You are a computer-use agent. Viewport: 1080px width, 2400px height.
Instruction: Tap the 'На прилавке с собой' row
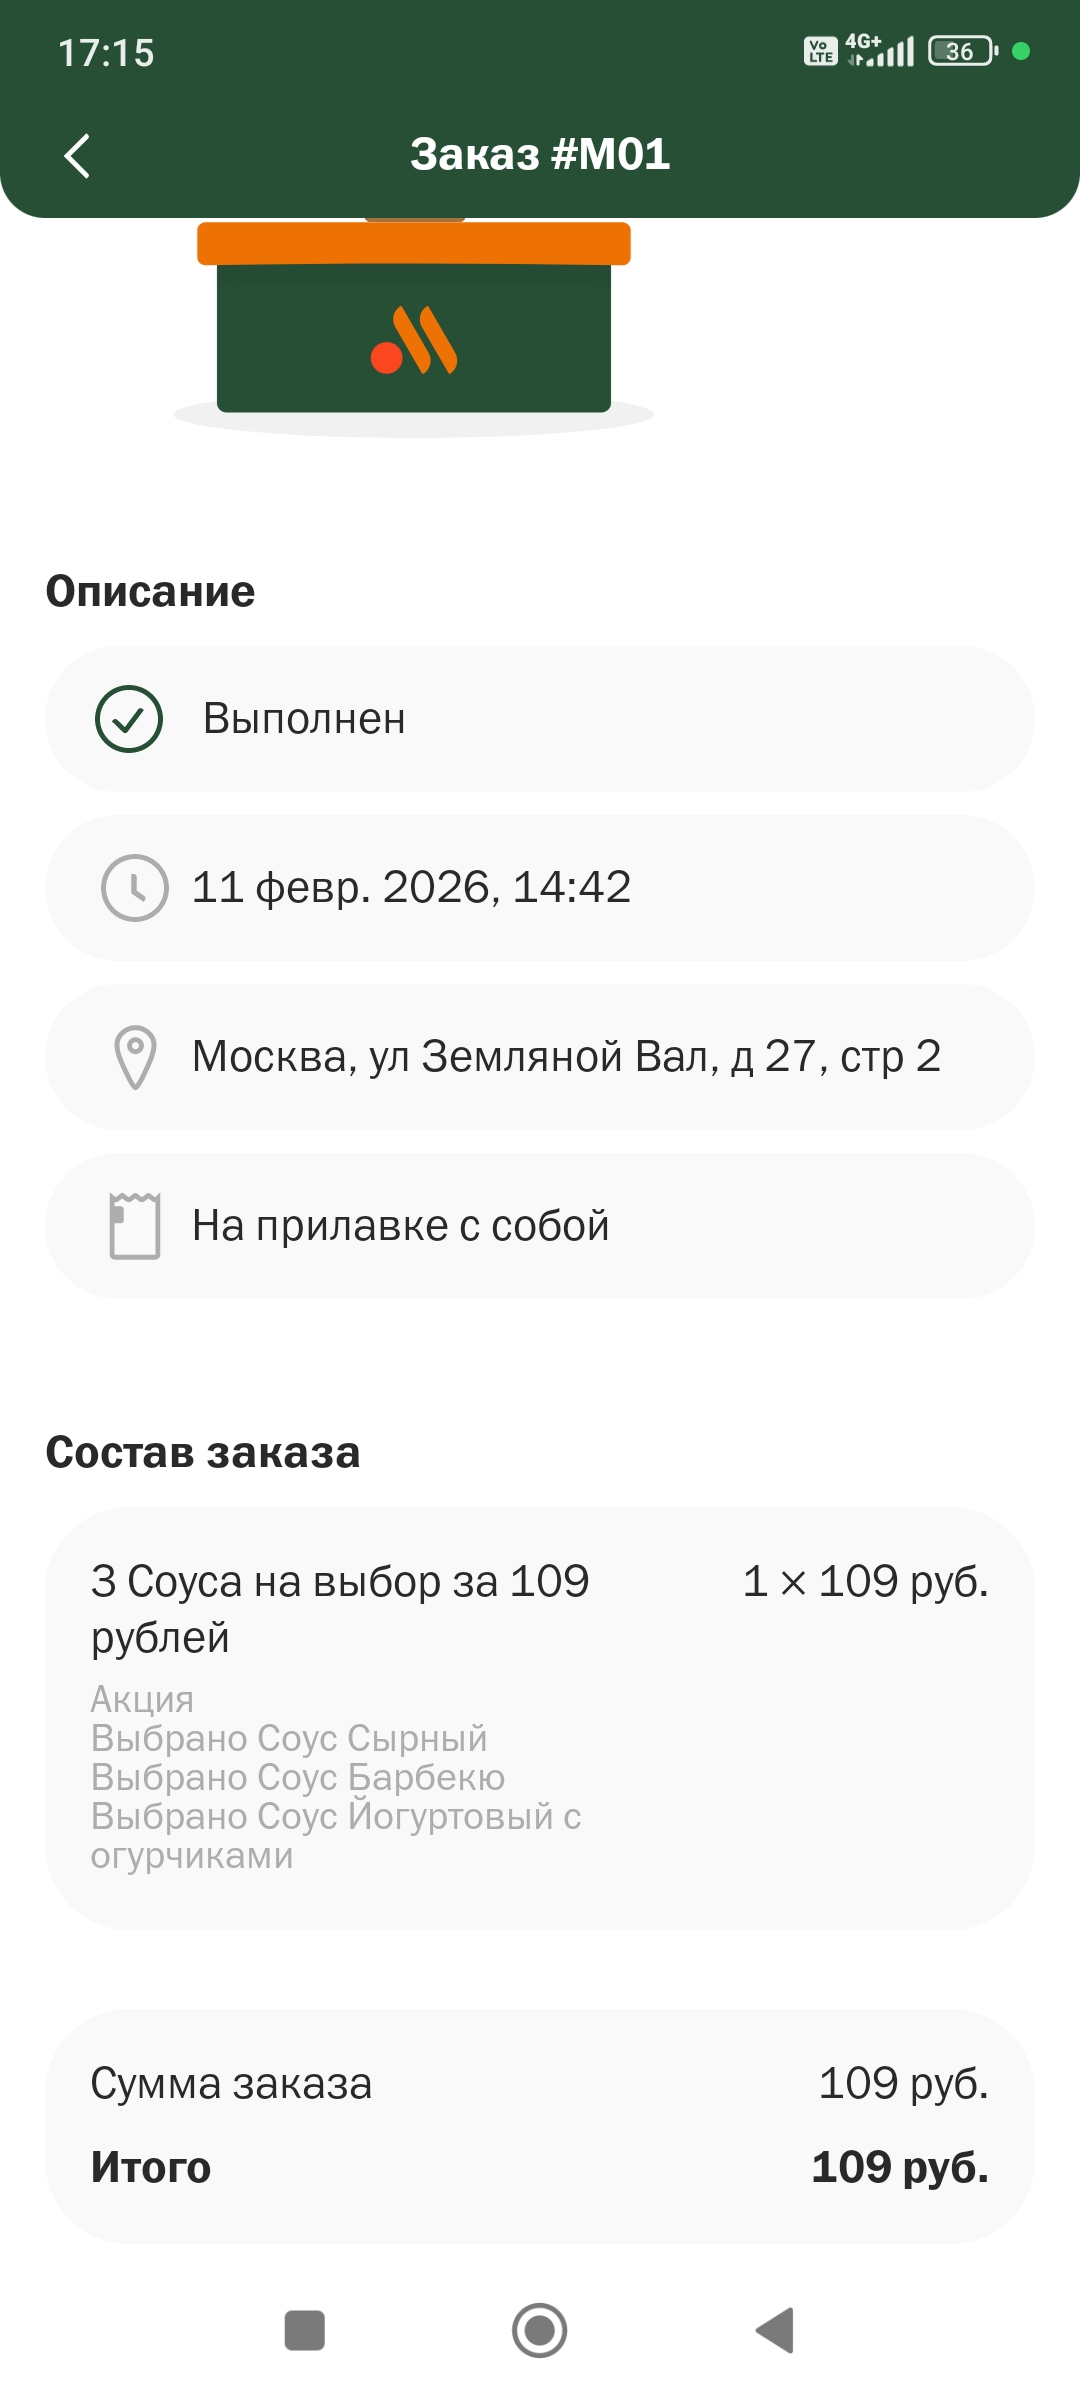[540, 1226]
